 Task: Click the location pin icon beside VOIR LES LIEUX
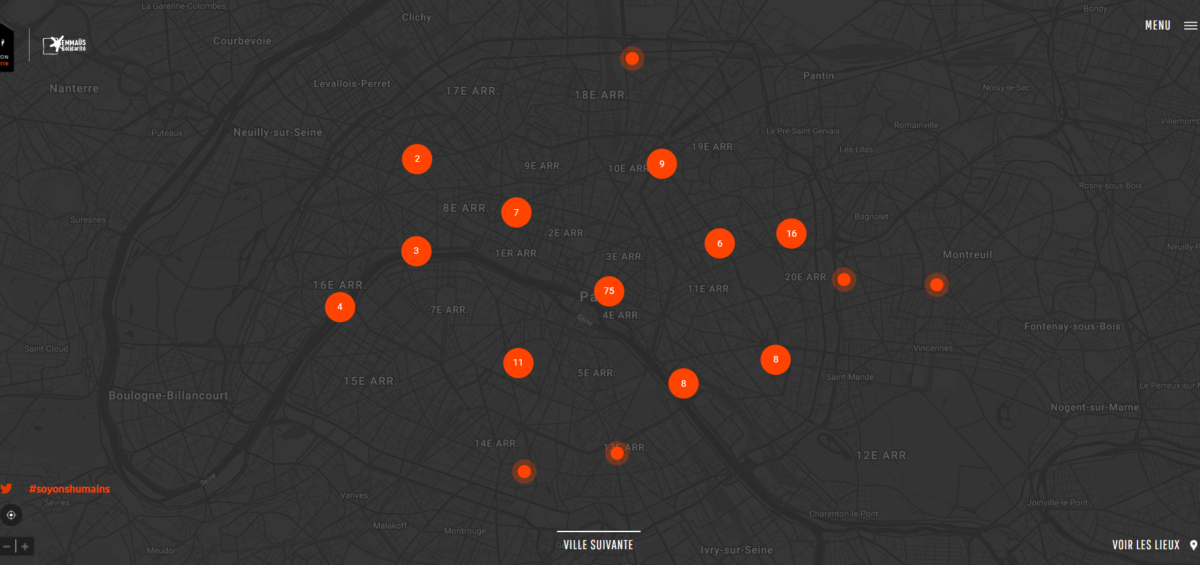pyautogui.click(x=1193, y=545)
